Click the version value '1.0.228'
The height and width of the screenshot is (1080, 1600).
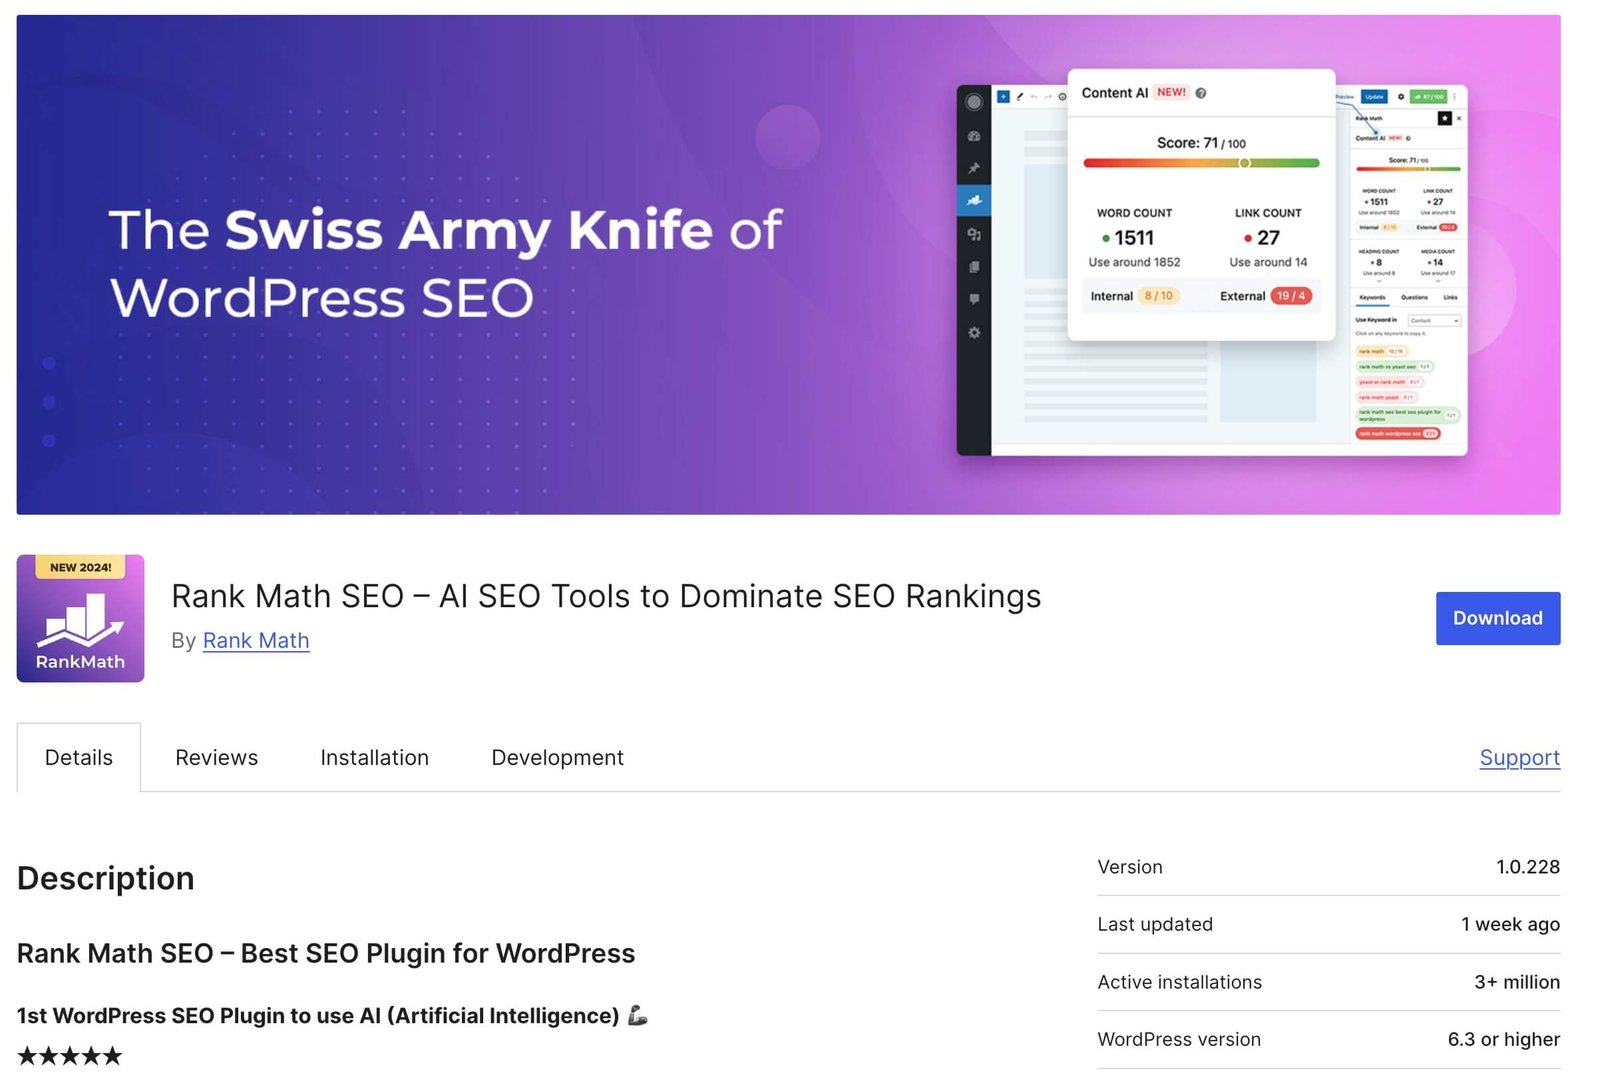point(1527,867)
